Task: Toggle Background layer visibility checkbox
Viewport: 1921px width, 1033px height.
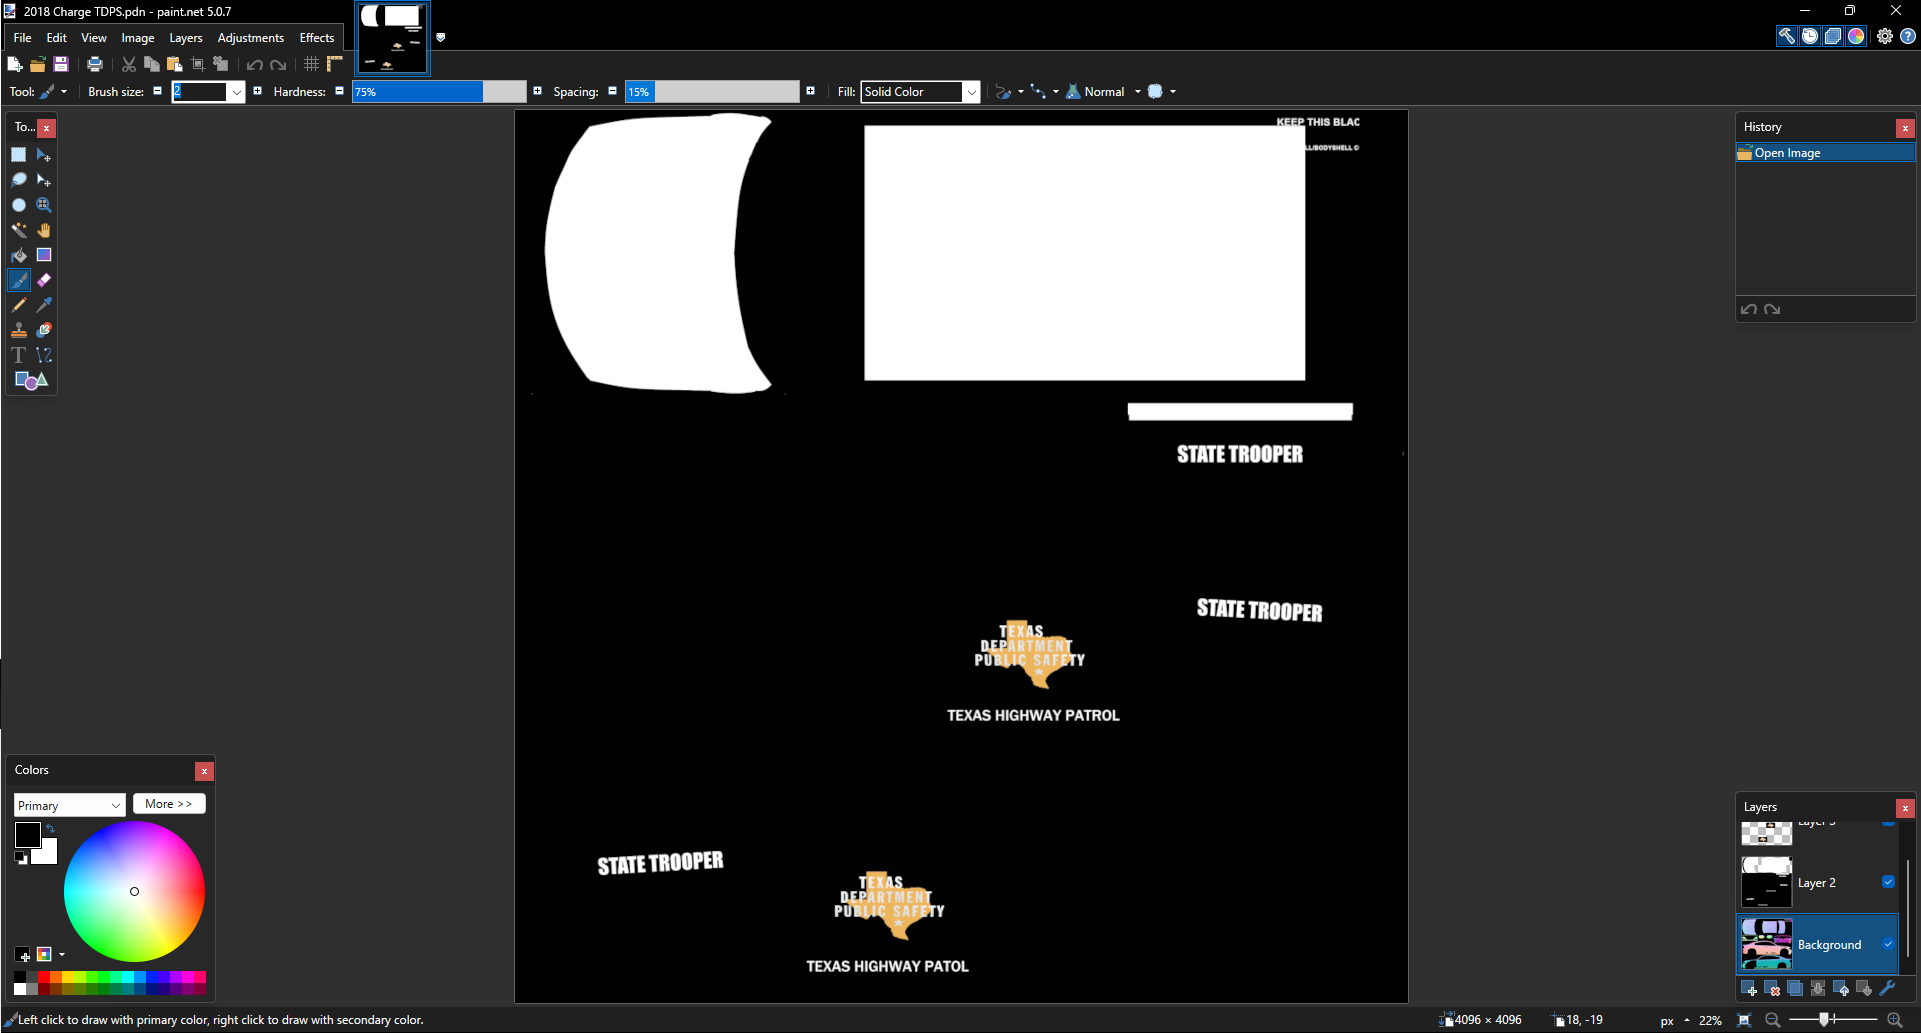Action: click(1888, 944)
